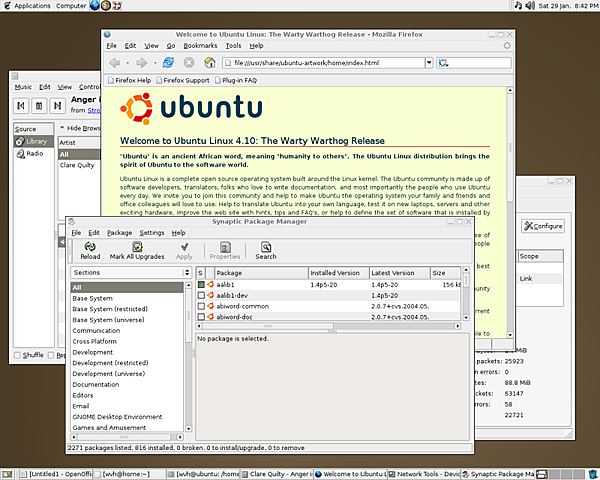This screenshot has width=600, height=480.
Task: Mark the abiword-doc status checkbox
Action: pos(201,317)
